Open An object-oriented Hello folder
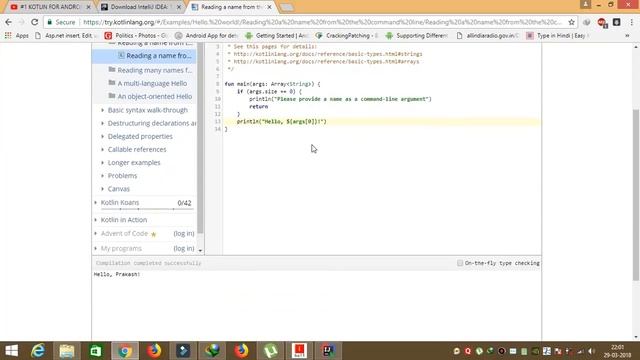640x360 pixels. click(150, 96)
